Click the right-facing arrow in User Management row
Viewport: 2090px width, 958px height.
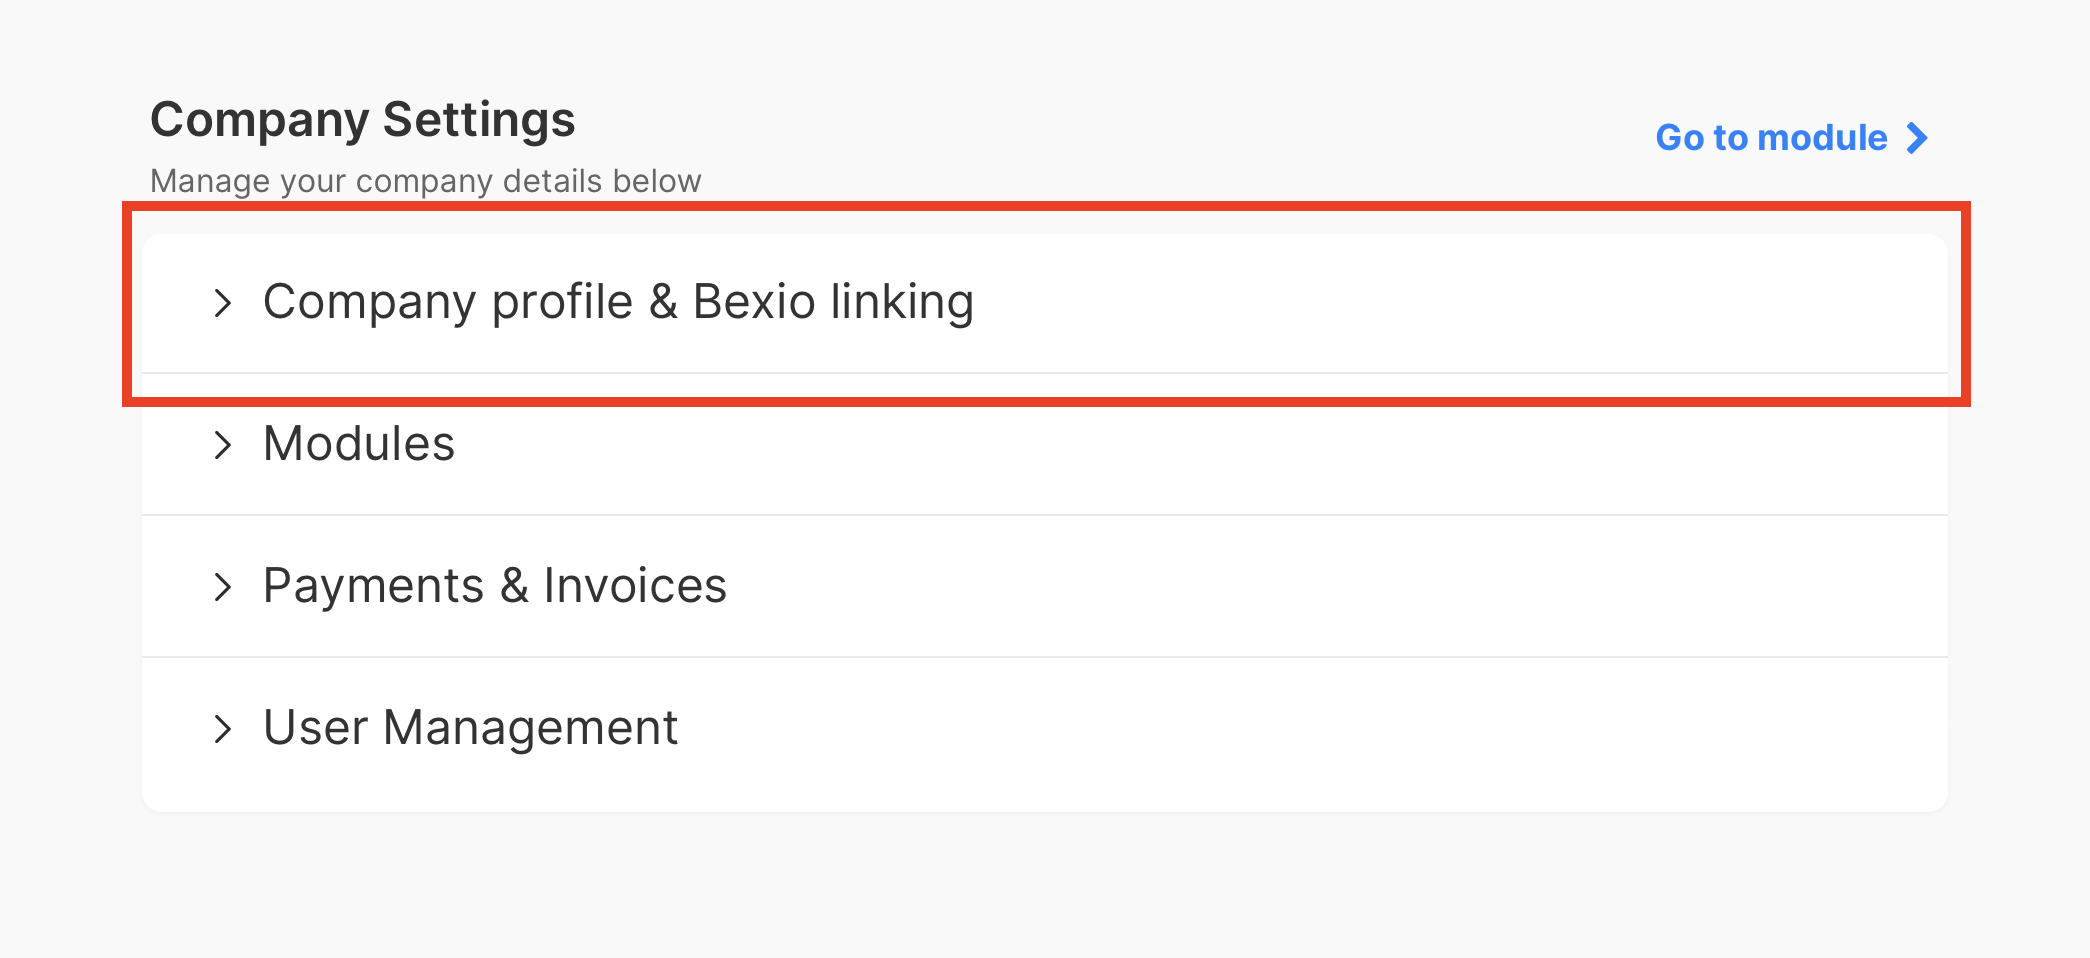(x=222, y=728)
